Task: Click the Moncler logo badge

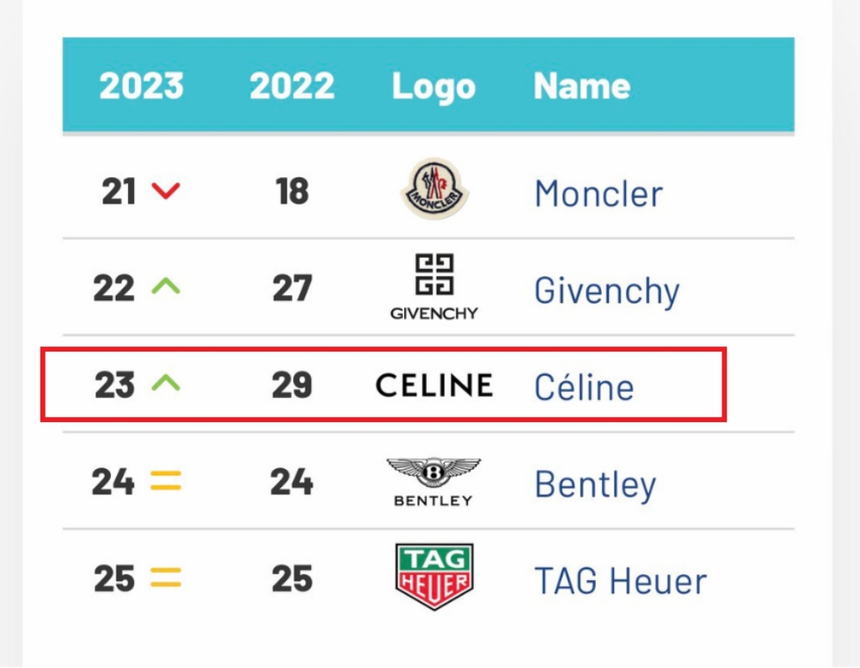Action: click(434, 189)
